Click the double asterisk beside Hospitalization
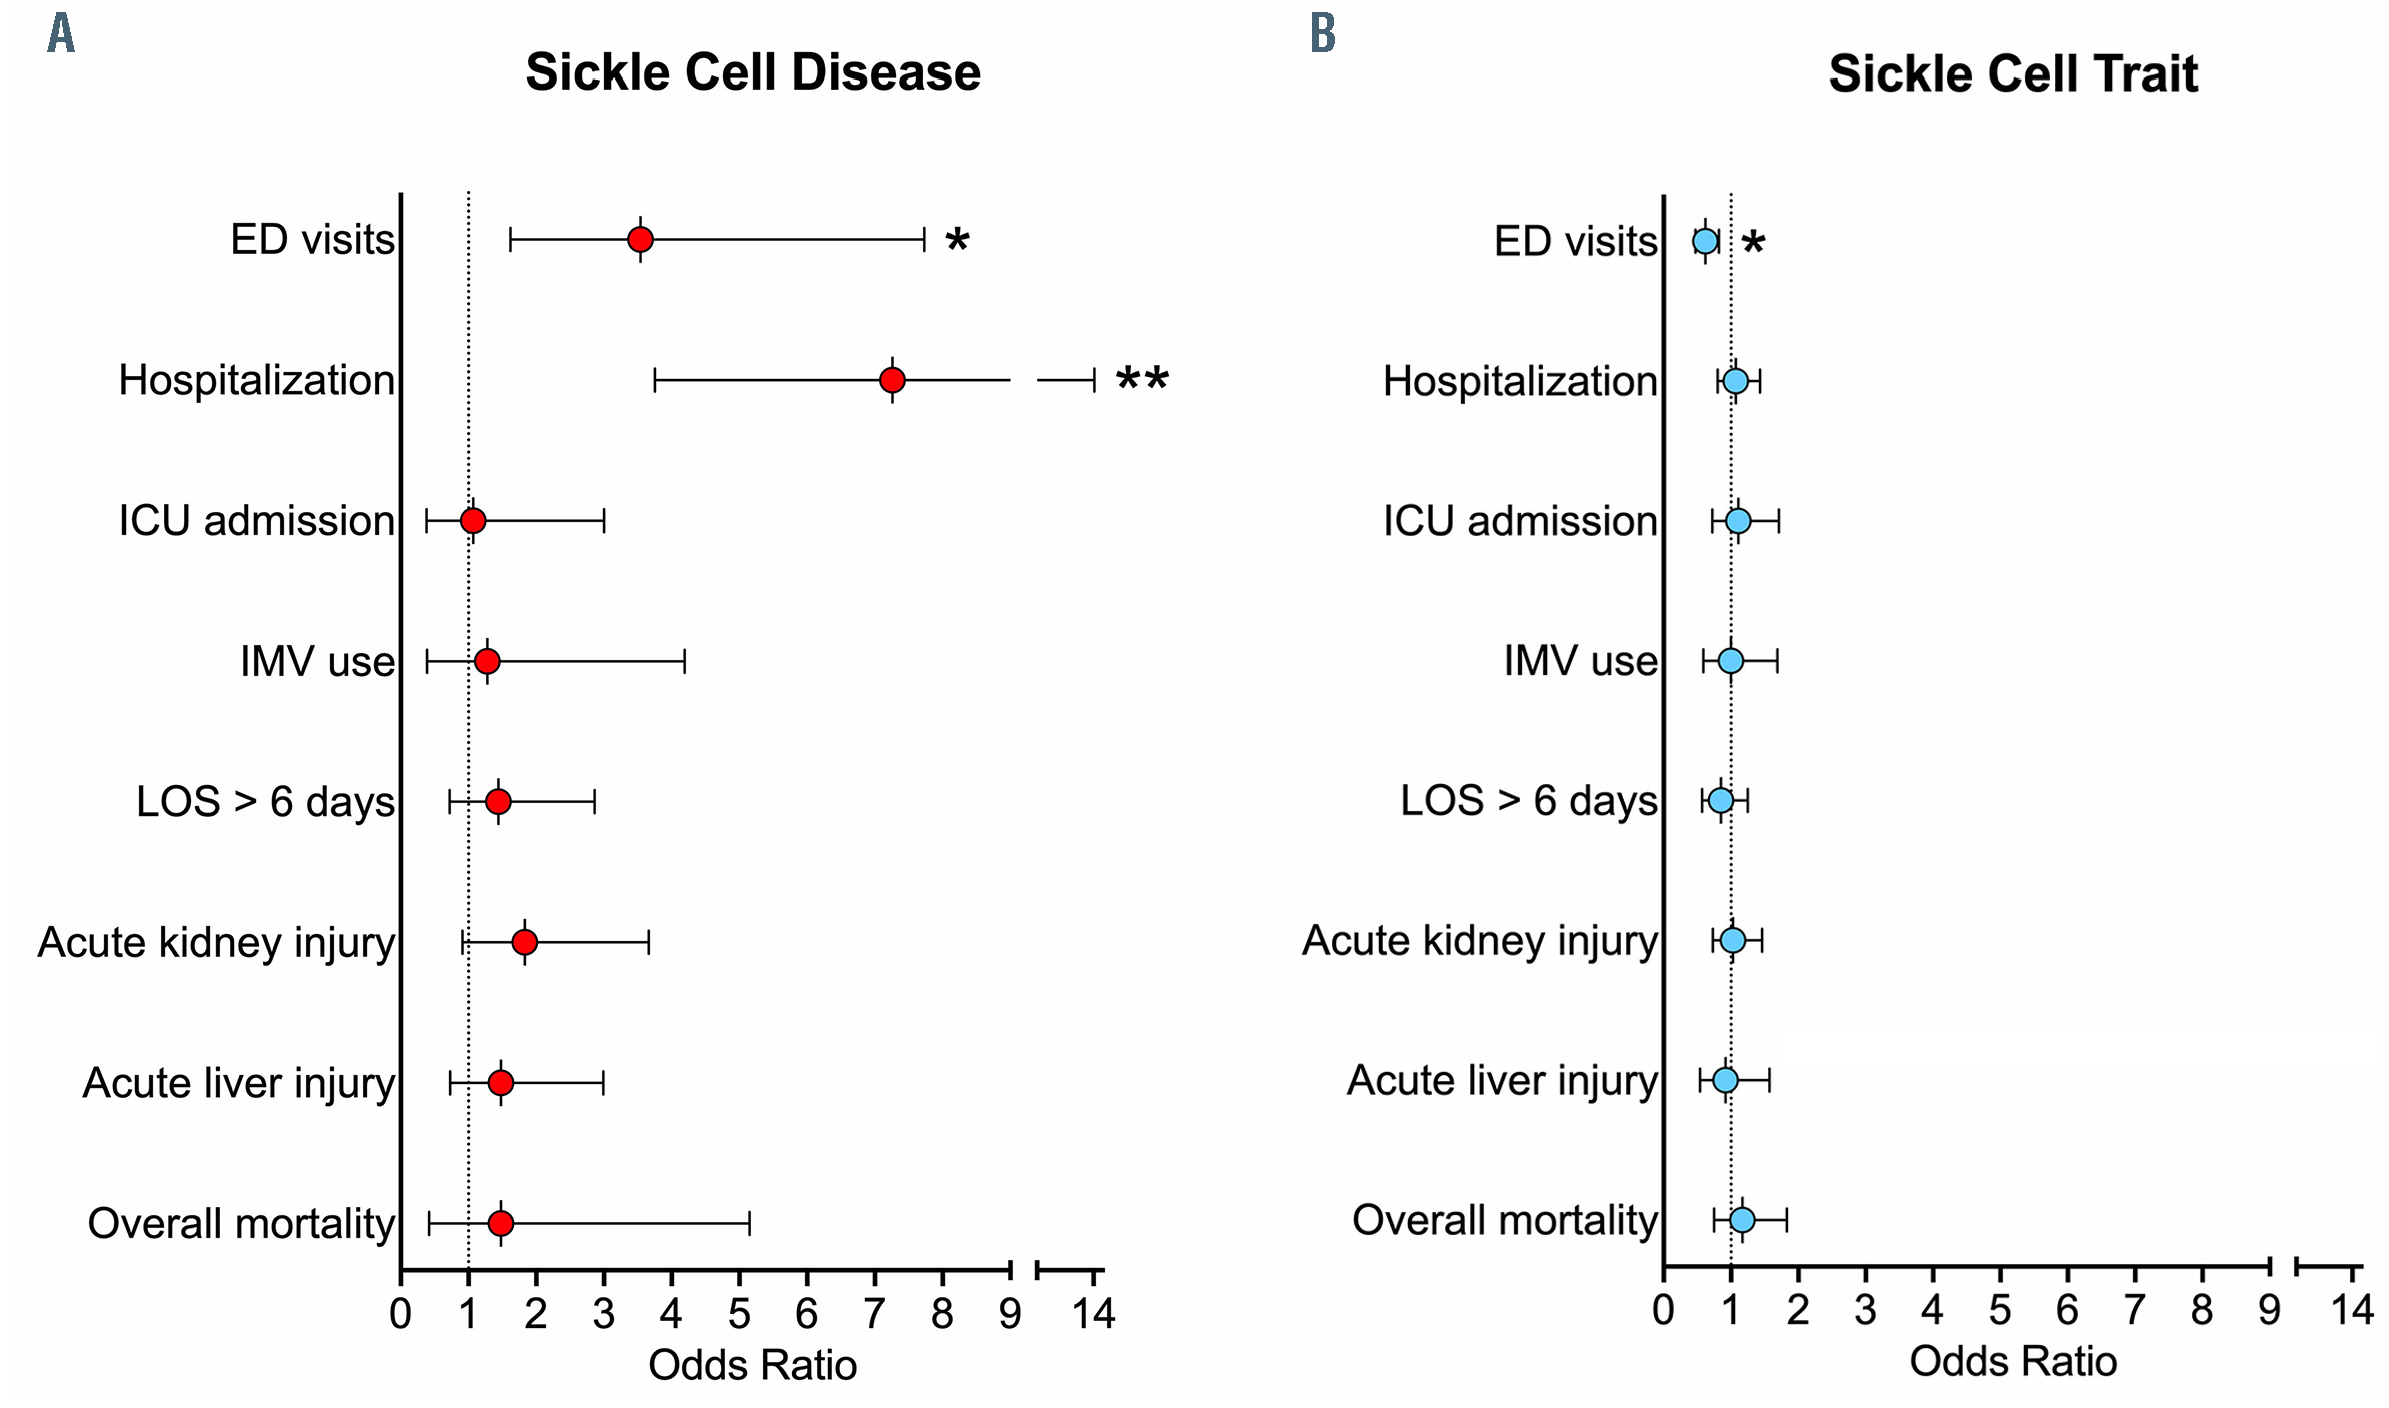2389x1408 pixels. (1142, 381)
